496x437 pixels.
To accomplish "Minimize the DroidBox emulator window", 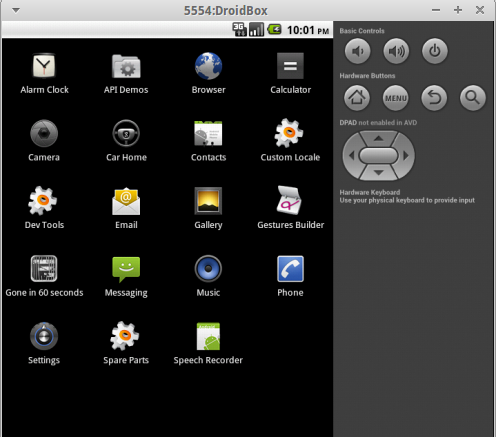I will (436, 10).
